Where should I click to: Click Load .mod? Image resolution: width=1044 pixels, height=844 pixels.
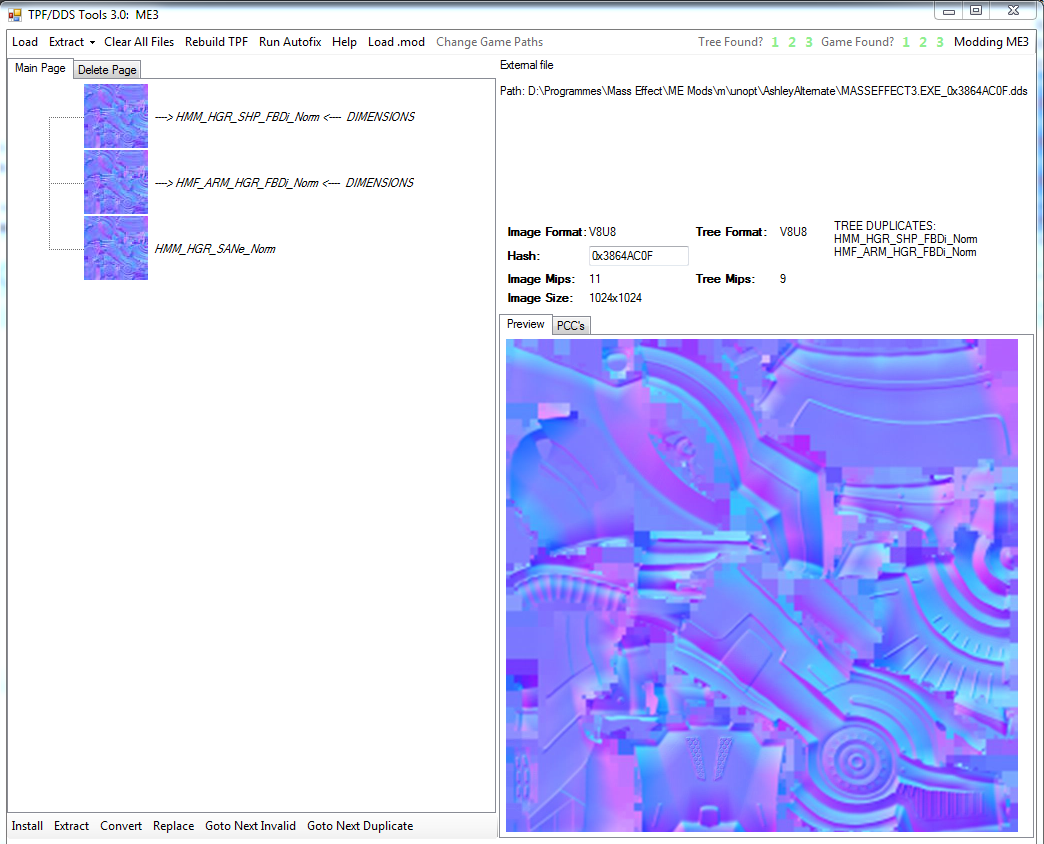[x=396, y=42]
